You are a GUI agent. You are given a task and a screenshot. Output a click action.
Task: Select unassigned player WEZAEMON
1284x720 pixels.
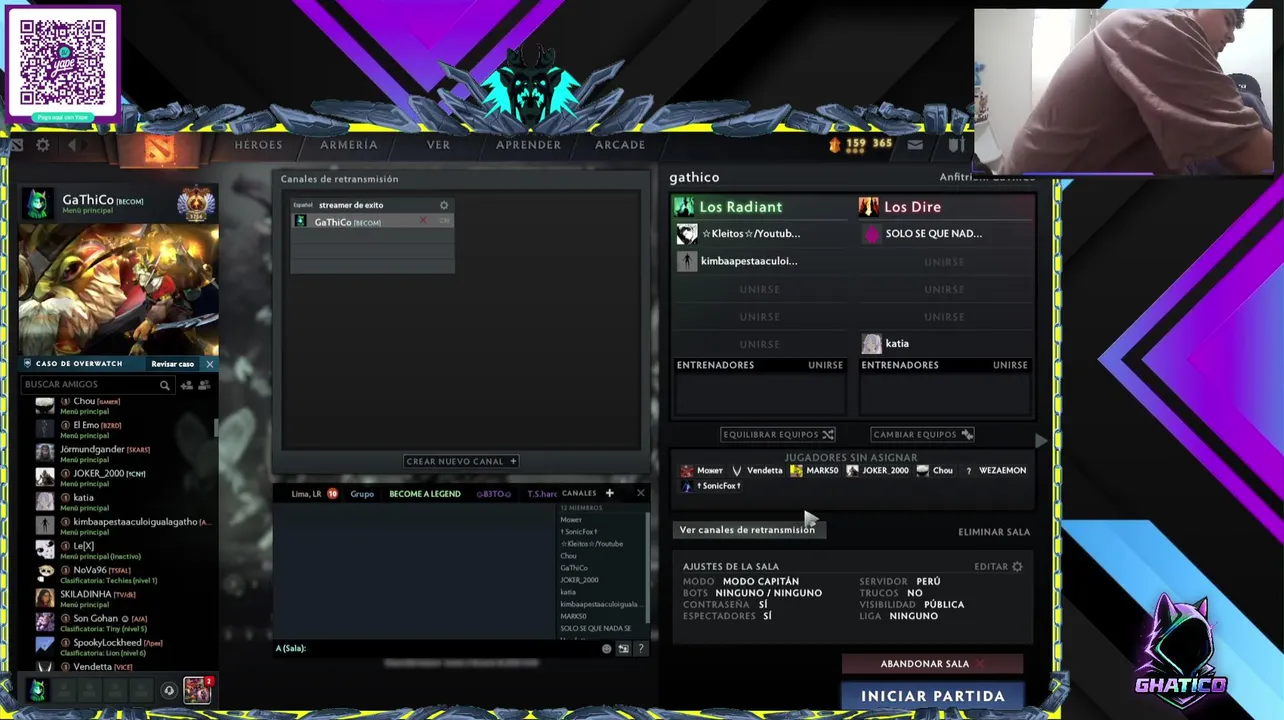click(x=995, y=471)
